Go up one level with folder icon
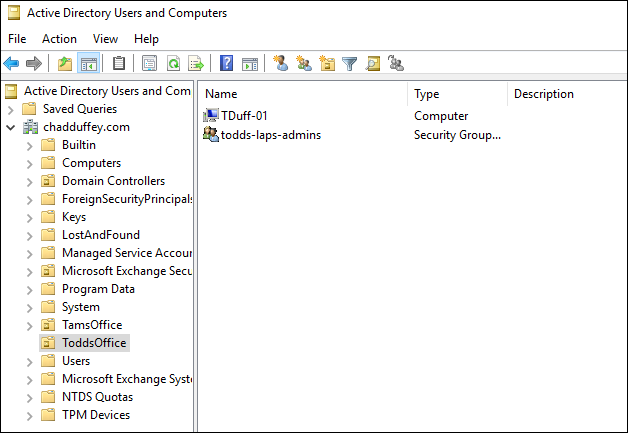Image resolution: width=628 pixels, height=433 pixels. (x=65, y=63)
